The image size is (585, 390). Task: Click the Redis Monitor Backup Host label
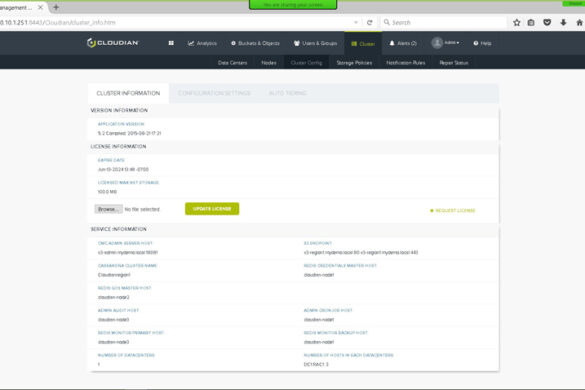[x=335, y=333]
